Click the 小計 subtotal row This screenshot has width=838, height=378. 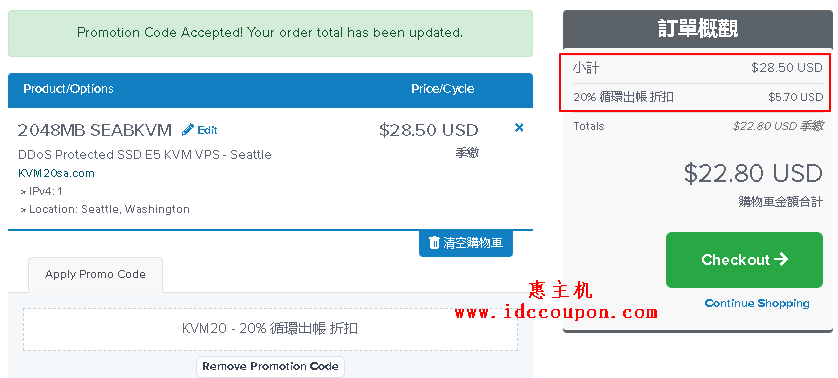pyautogui.click(x=698, y=68)
